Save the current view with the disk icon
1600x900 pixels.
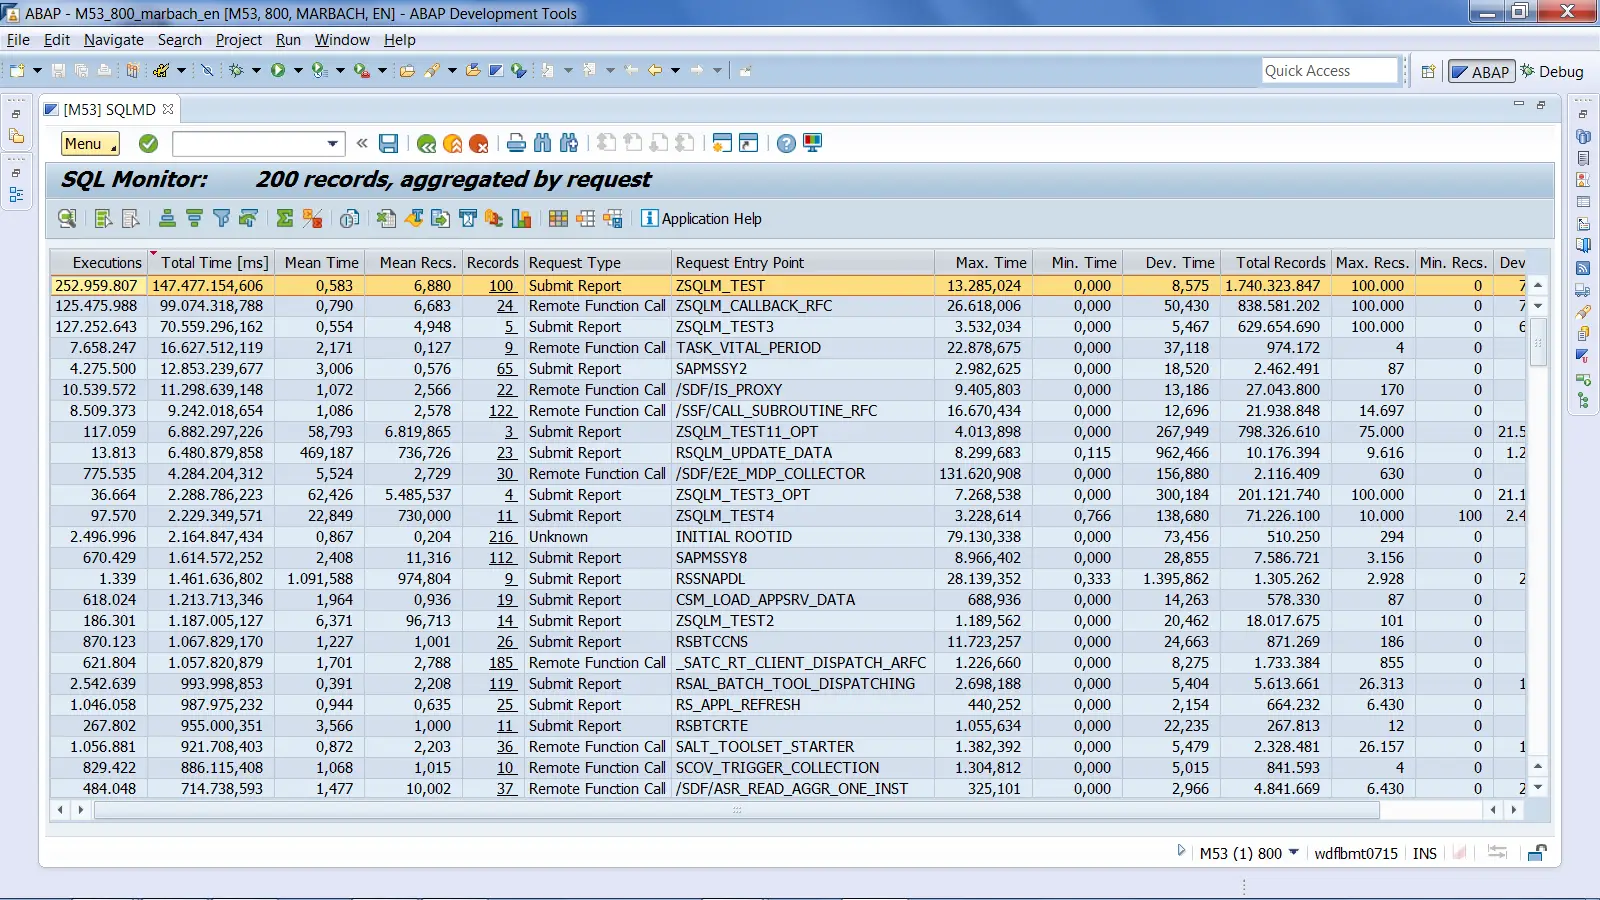pos(389,143)
